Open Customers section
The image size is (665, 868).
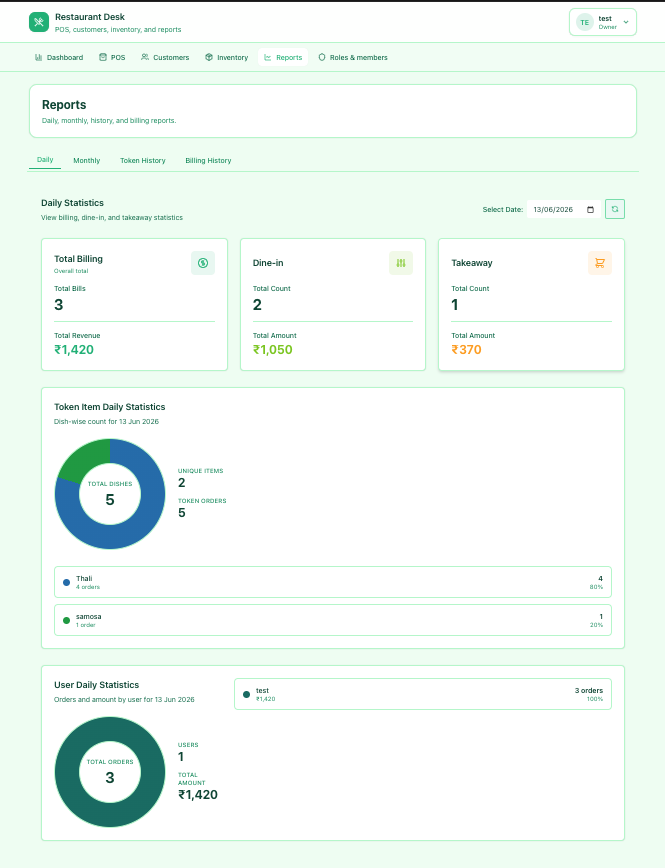point(165,57)
